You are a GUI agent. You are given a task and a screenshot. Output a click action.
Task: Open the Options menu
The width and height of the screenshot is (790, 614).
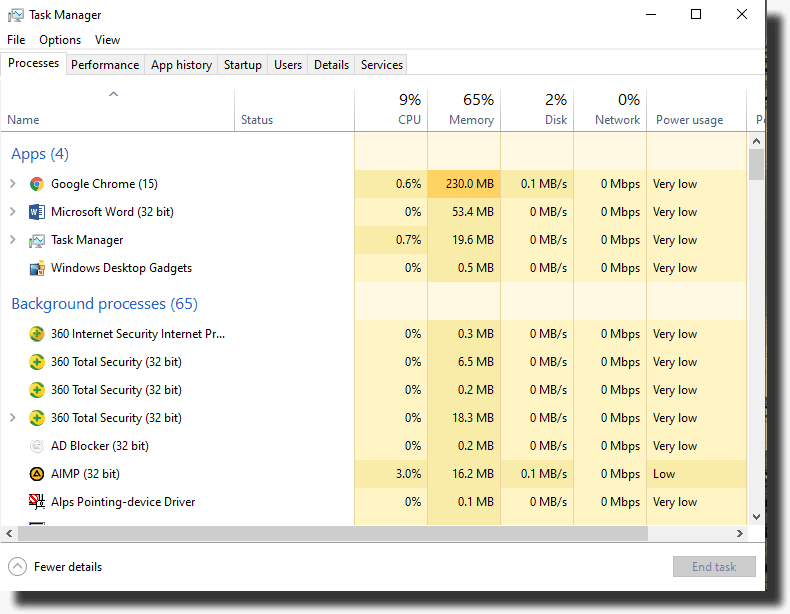click(60, 40)
